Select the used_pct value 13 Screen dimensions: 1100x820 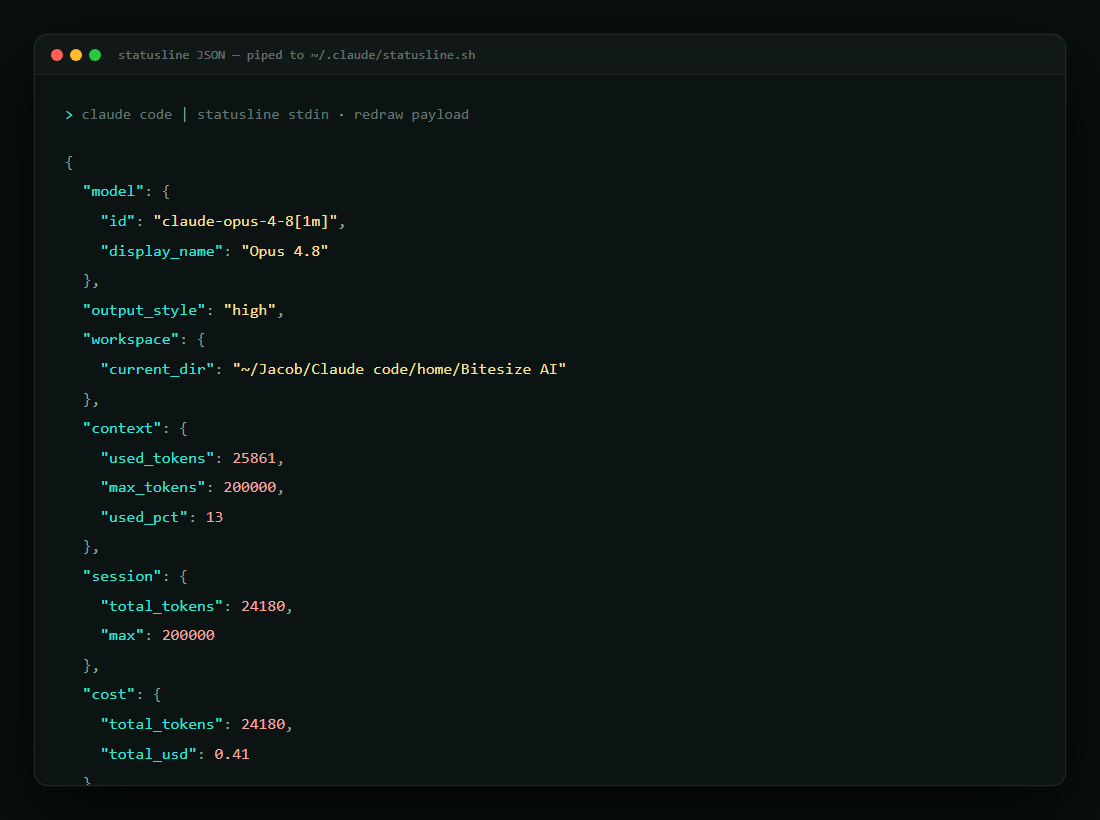215,517
